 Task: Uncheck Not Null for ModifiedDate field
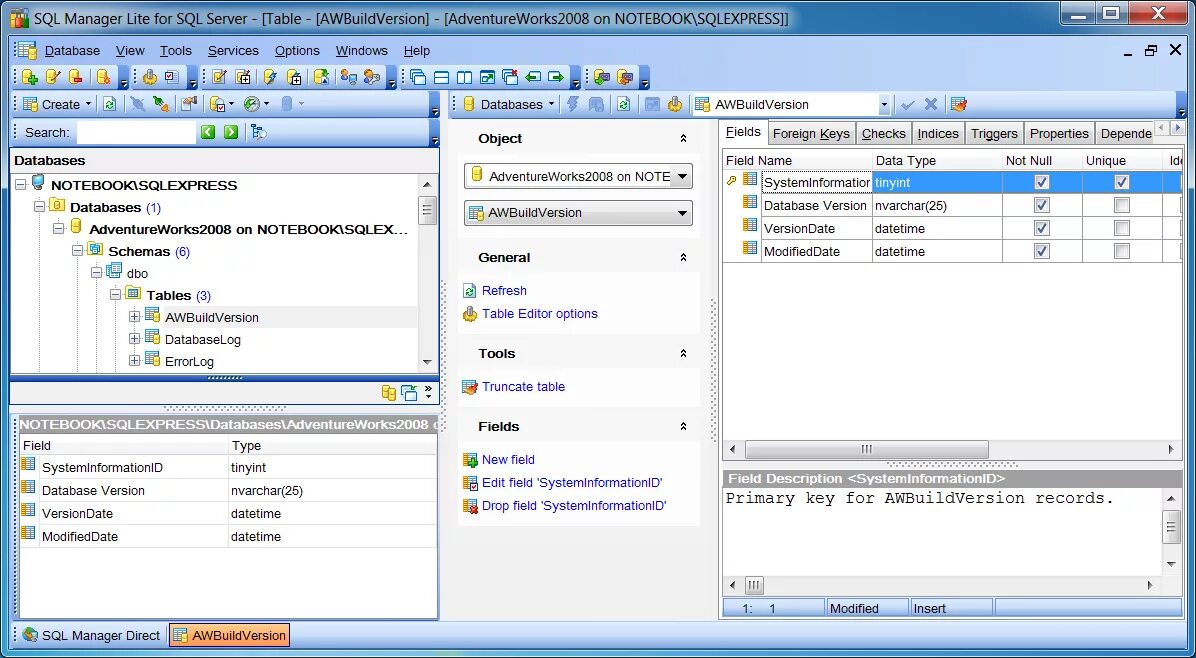point(1042,251)
